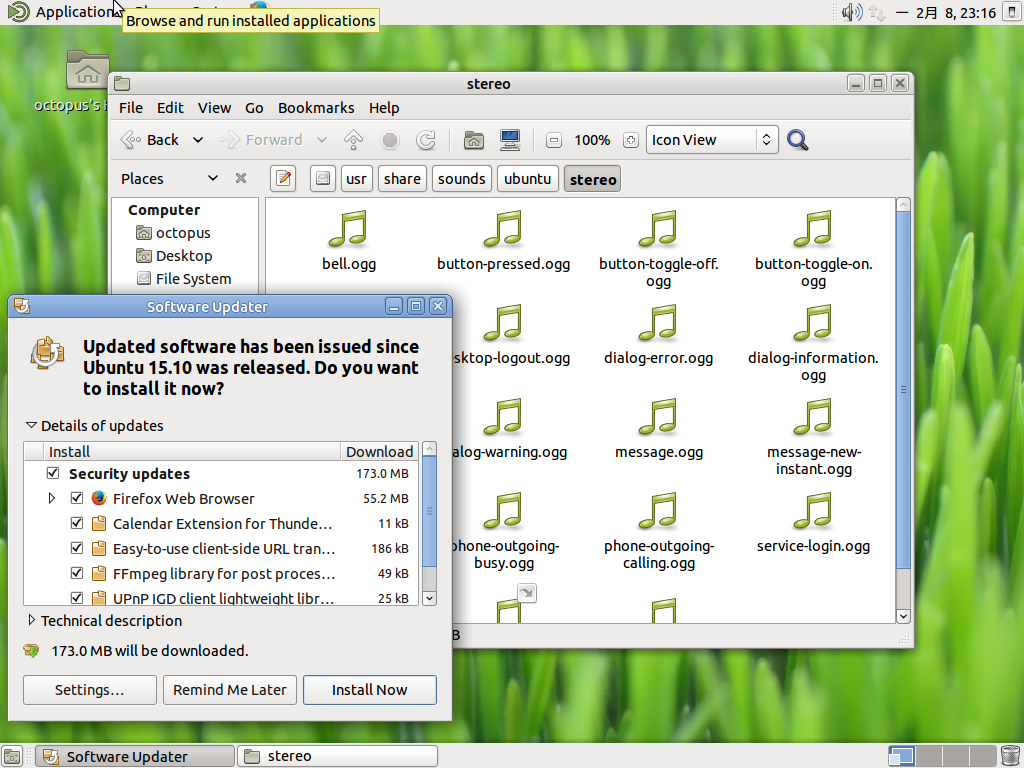Expand the Technical description section
The image size is (1024, 768).
coord(31,620)
